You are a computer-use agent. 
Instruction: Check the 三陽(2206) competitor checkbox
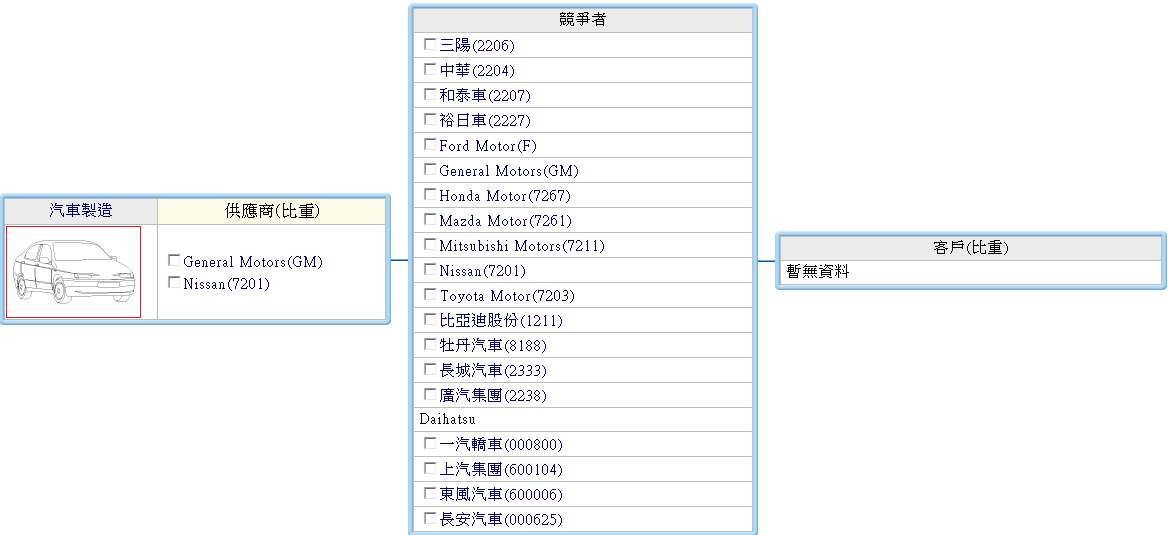pyautogui.click(x=430, y=45)
